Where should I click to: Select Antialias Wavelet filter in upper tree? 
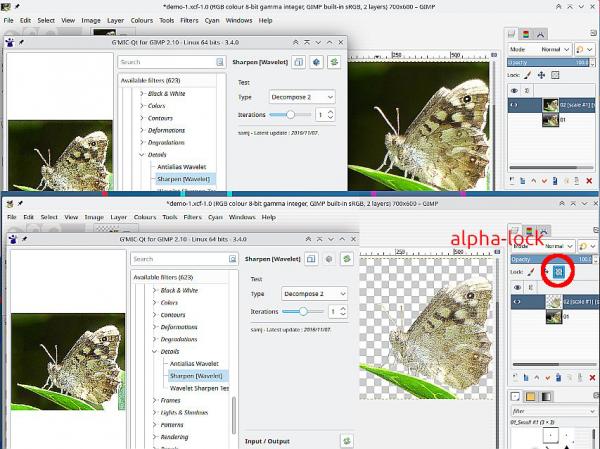pyautogui.click(x=182, y=167)
